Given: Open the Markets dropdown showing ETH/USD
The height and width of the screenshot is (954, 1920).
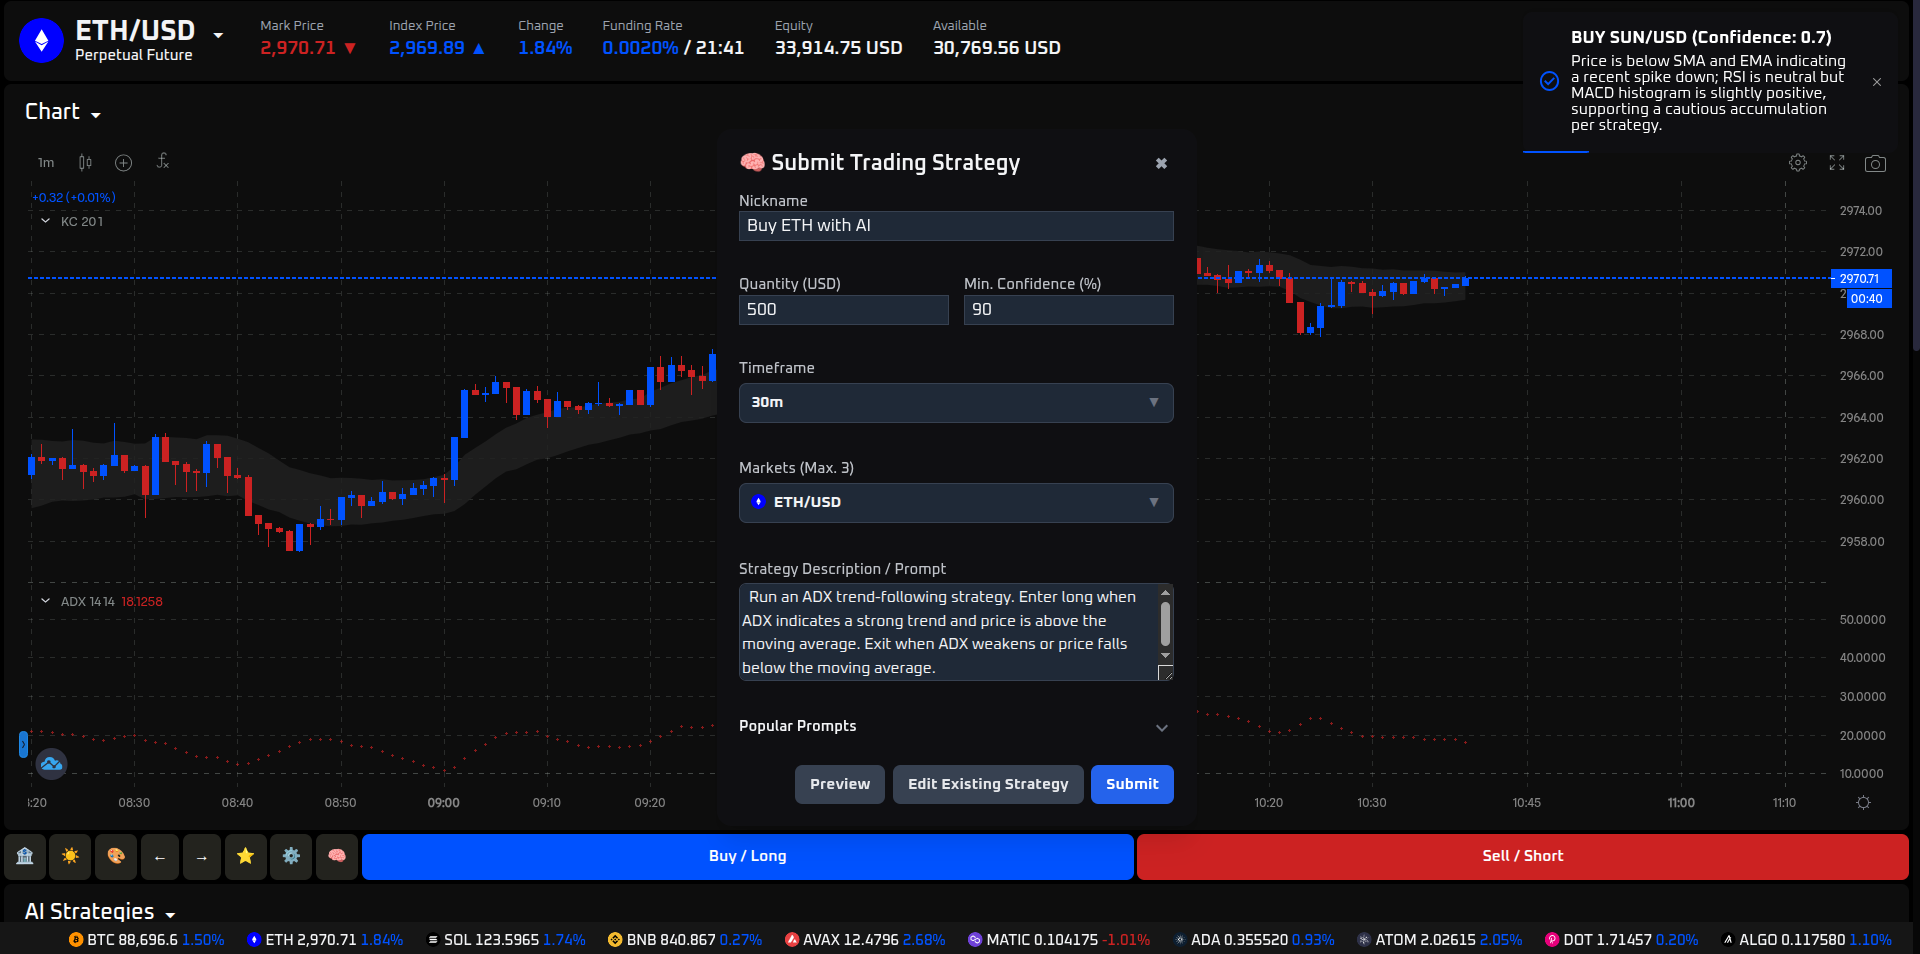Looking at the screenshot, I should [955, 503].
